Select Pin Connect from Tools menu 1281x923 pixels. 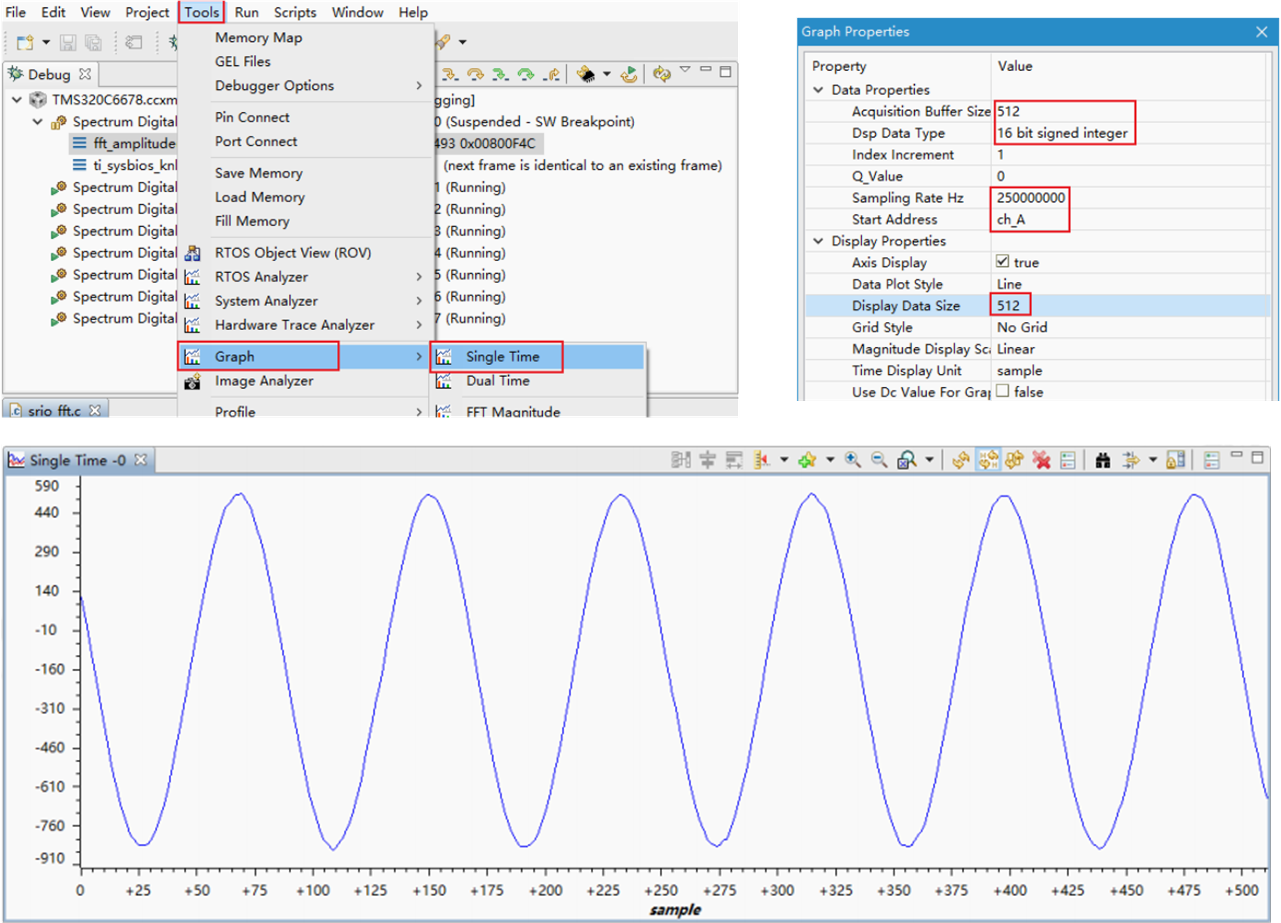[x=252, y=117]
